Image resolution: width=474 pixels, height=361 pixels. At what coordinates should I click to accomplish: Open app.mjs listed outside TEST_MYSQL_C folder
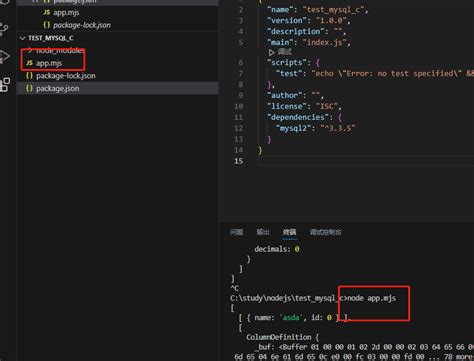click(x=66, y=13)
